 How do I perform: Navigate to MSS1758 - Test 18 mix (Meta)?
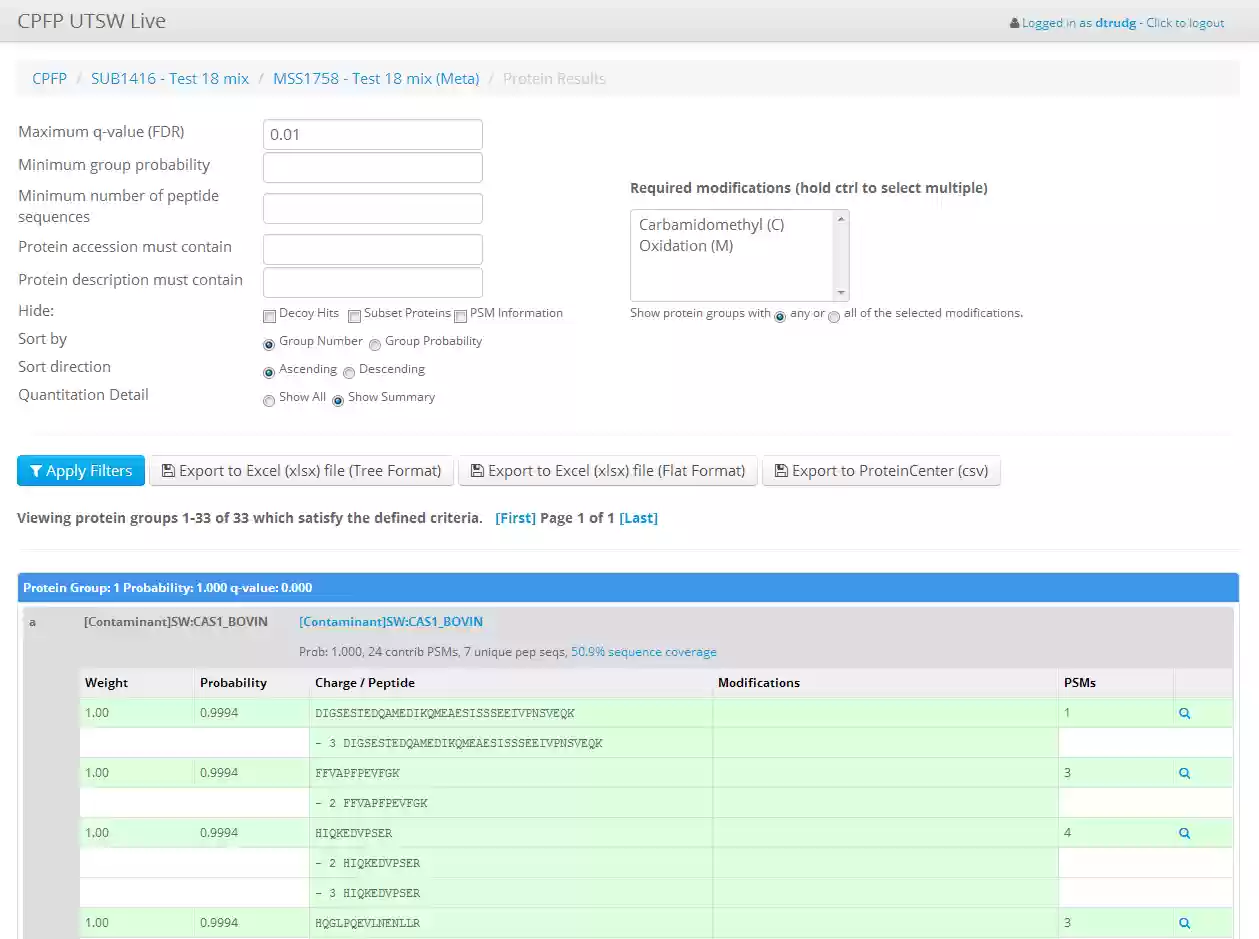pos(376,77)
